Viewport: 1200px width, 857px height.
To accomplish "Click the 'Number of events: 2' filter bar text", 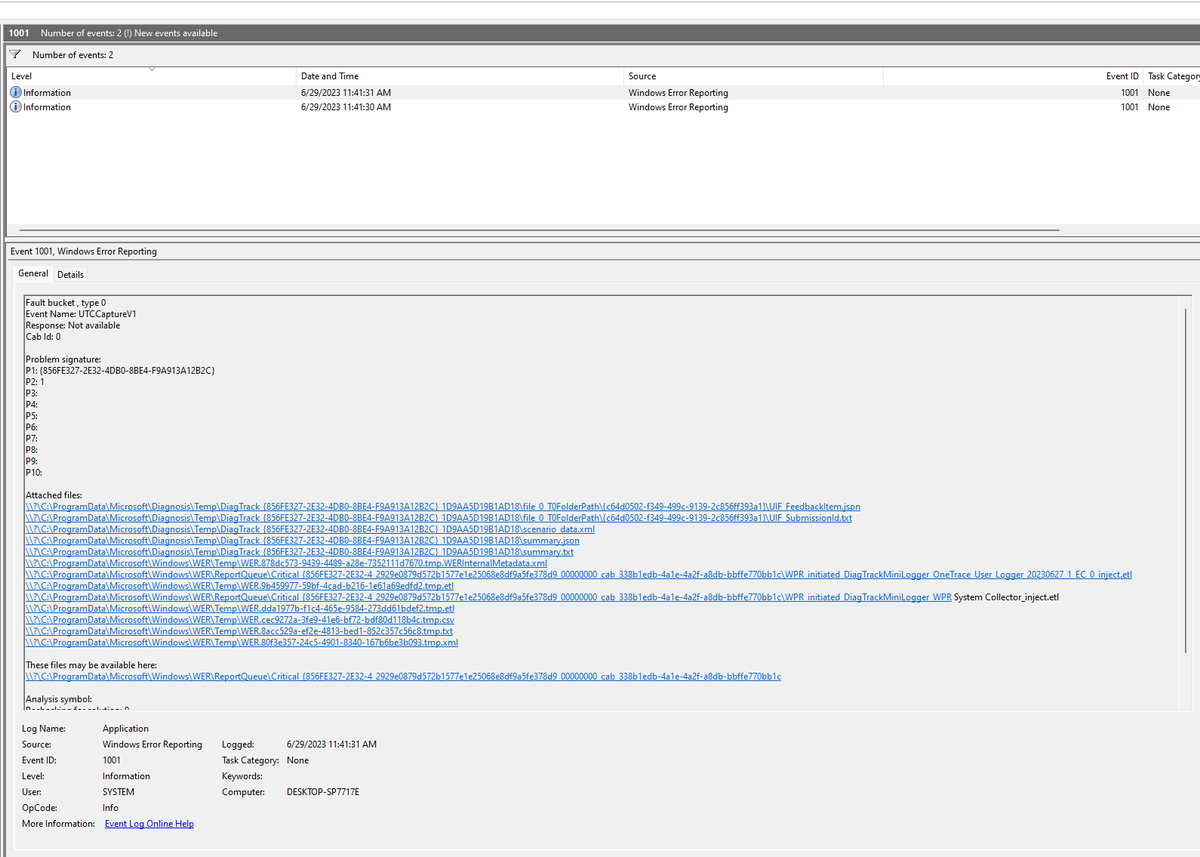I will point(72,54).
